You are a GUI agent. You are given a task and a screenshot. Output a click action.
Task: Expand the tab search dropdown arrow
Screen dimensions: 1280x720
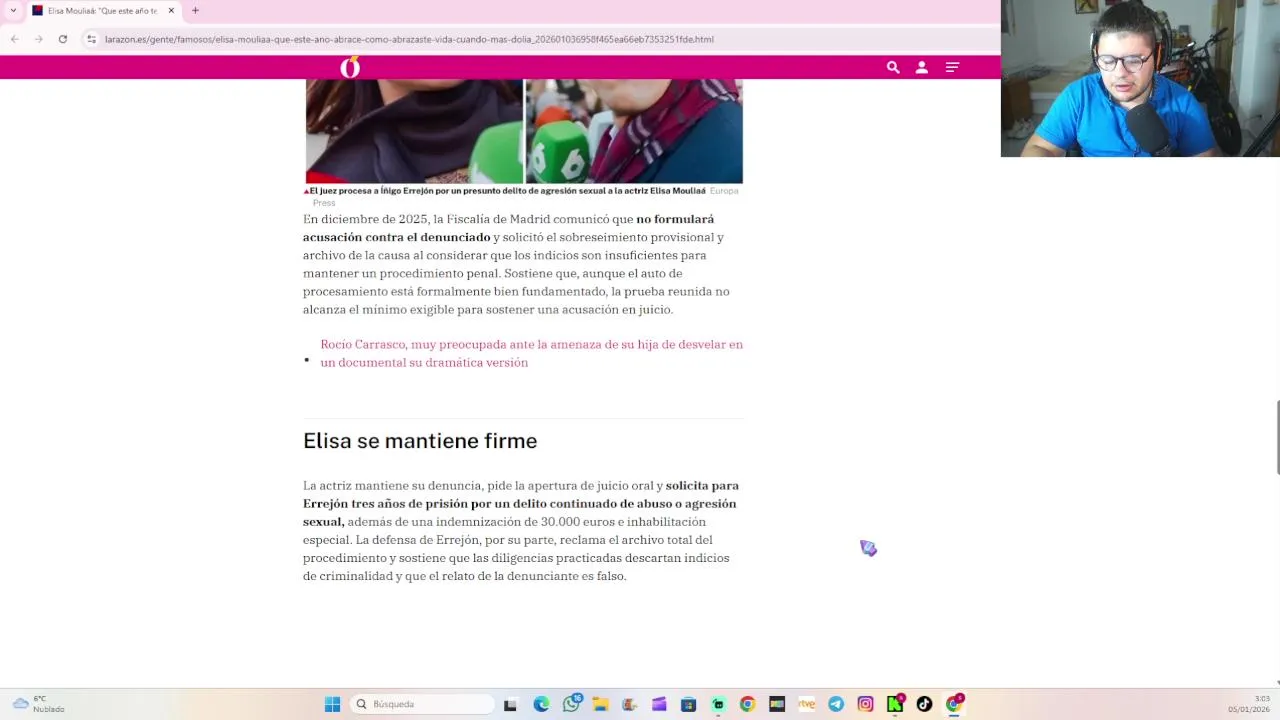[x=13, y=10]
